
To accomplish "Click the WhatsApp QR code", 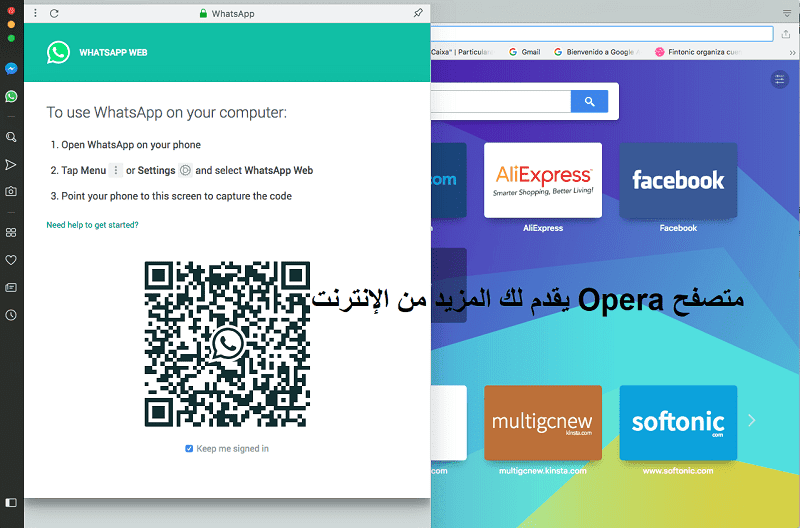I will 227,344.
